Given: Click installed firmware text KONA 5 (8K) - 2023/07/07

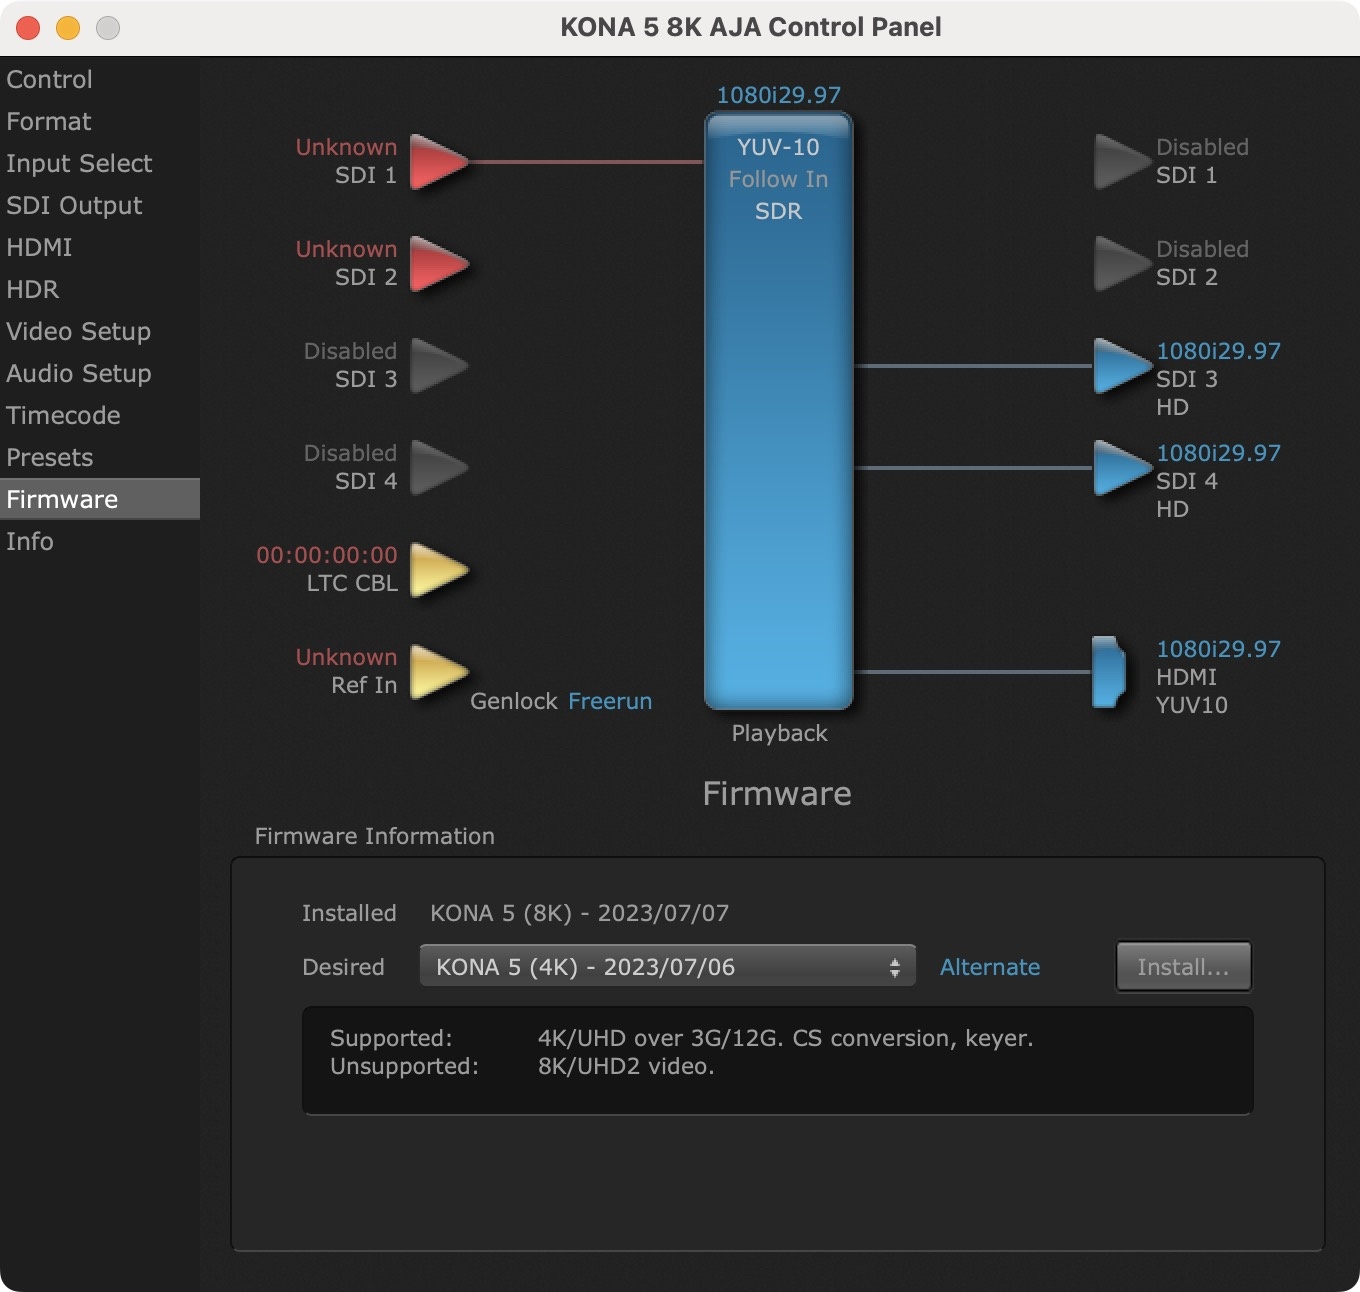Looking at the screenshot, I should [x=579, y=913].
